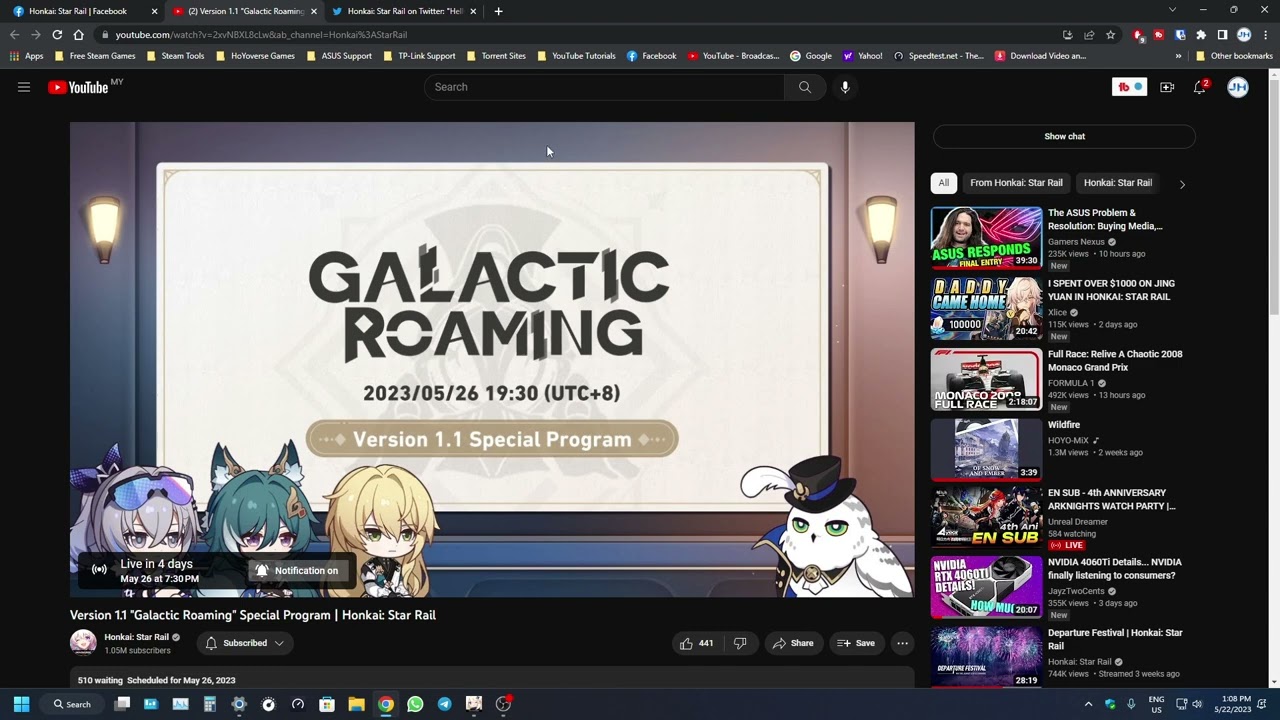Open I SPENT OVER $1000 ON JING YUAN video

tap(1111, 290)
